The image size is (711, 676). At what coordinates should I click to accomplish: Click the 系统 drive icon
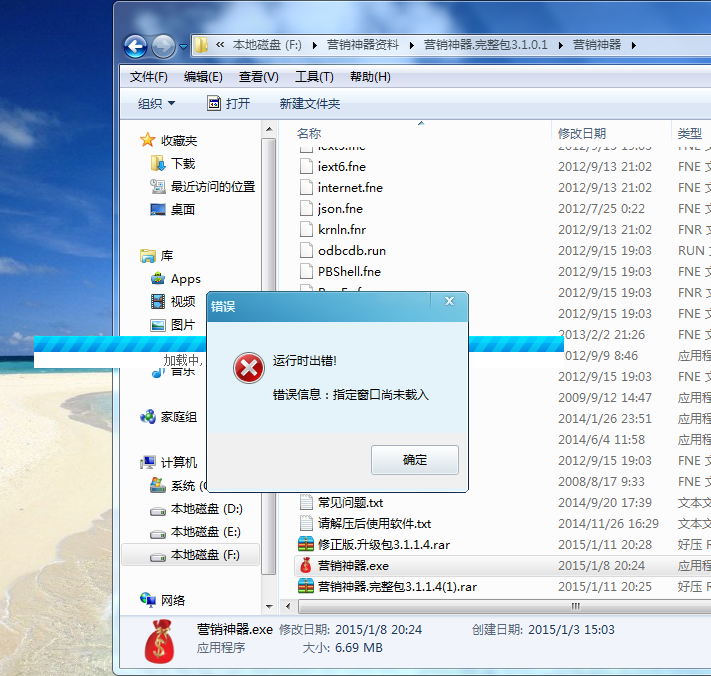click(157, 486)
